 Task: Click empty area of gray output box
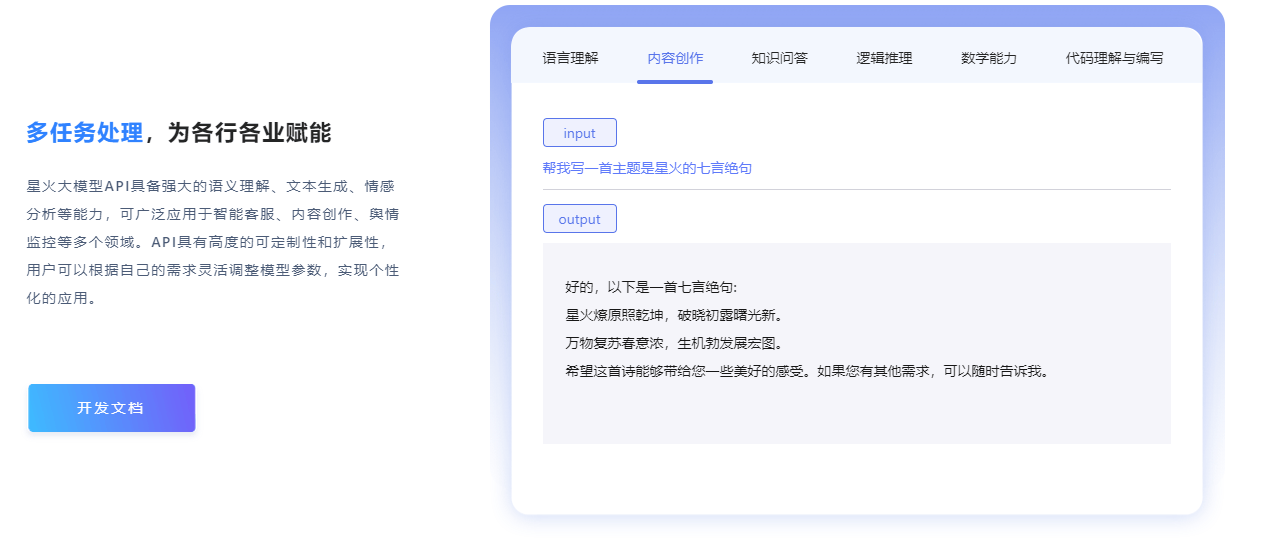[x=856, y=415]
